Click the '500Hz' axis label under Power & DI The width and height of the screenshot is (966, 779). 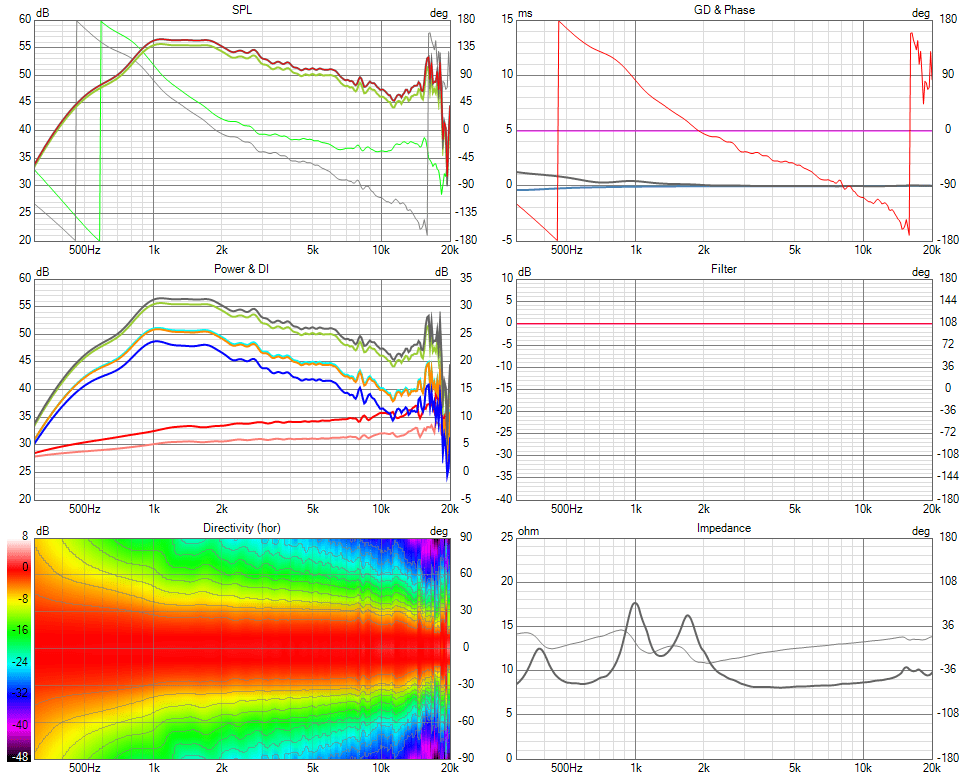[x=84, y=508]
